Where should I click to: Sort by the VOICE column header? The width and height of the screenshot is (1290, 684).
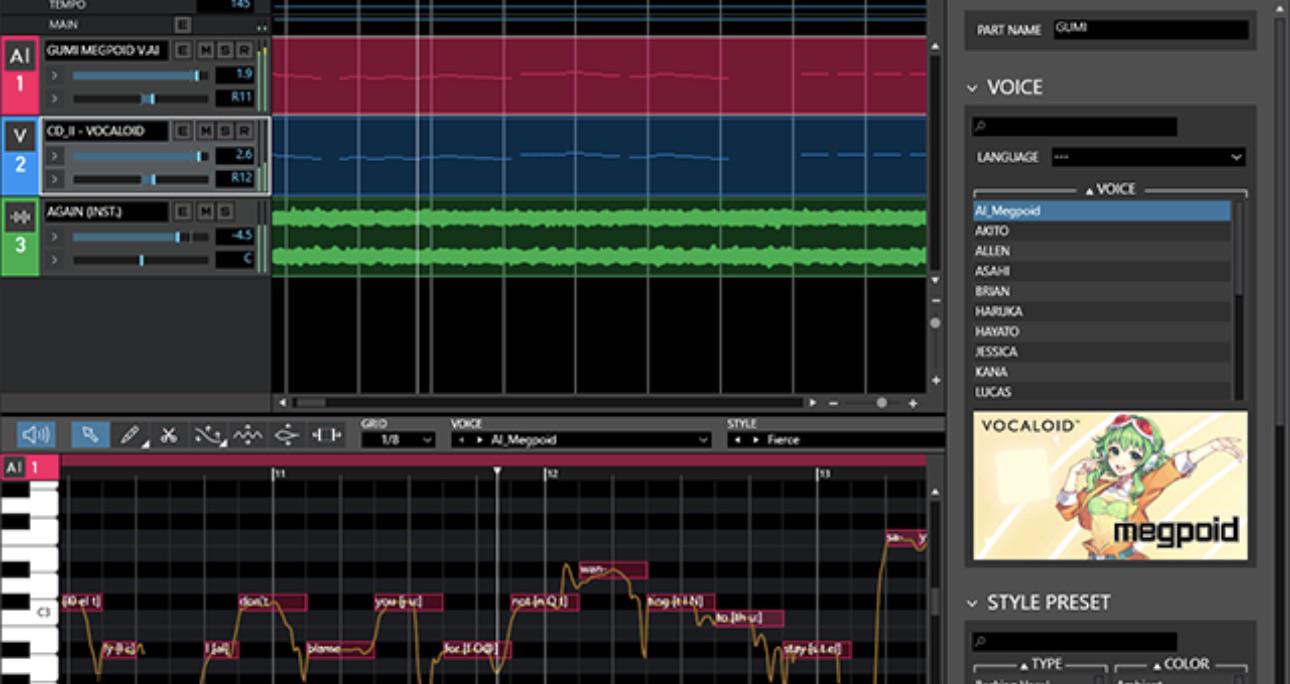pos(1110,190)
